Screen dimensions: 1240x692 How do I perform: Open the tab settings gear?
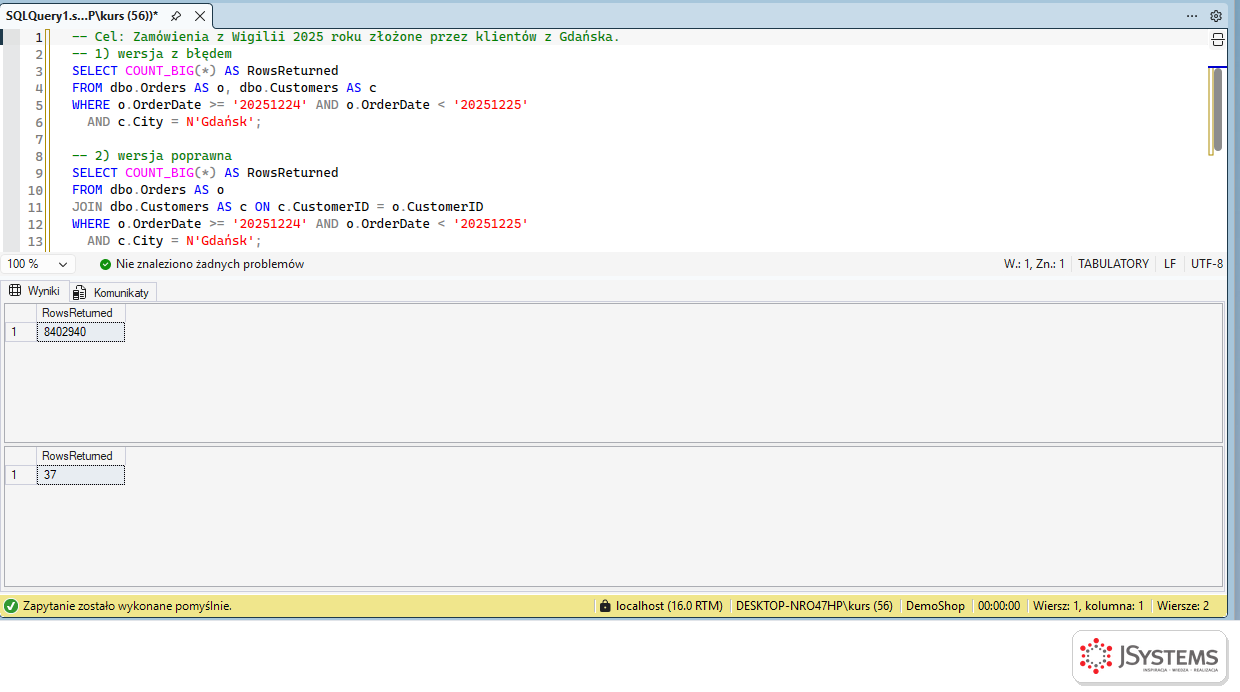coord(1216,16)
